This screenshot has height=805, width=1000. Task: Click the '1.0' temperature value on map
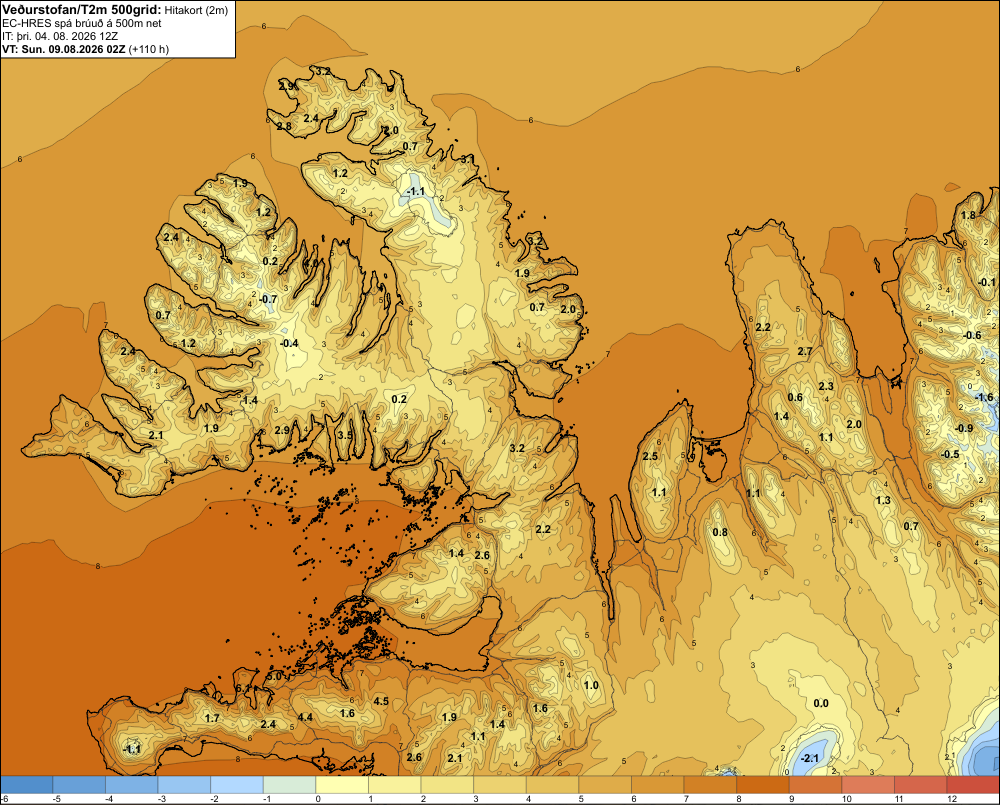(591, 685)
